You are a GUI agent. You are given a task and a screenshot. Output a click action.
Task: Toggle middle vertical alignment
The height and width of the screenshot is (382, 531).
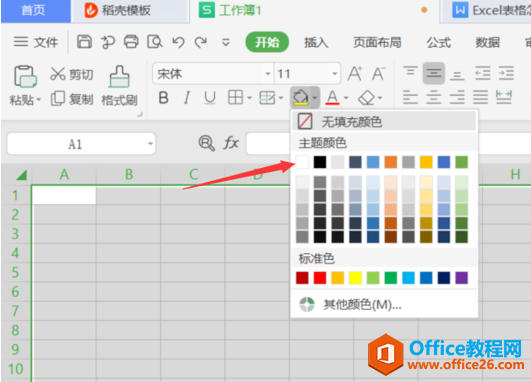[x=434, y=73]
